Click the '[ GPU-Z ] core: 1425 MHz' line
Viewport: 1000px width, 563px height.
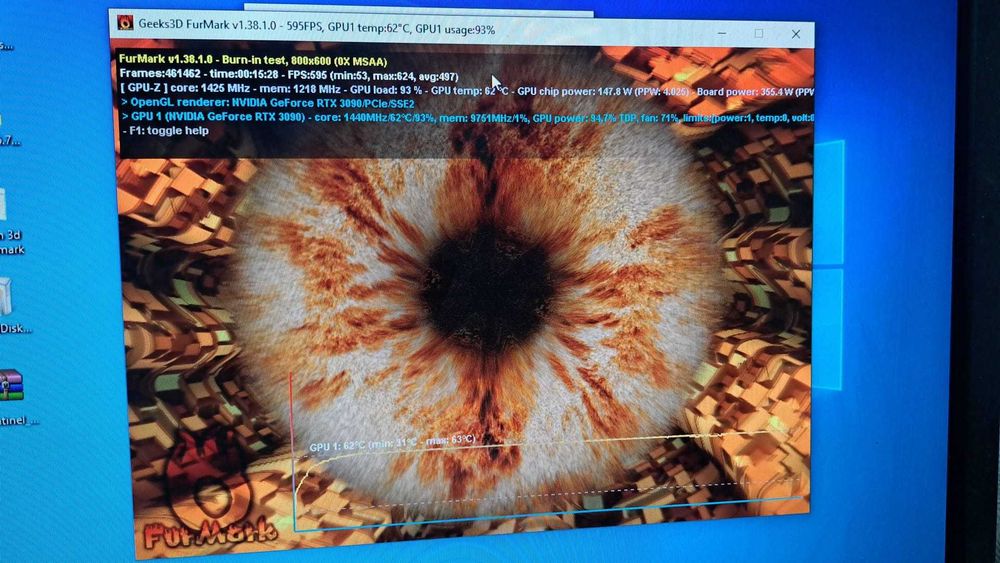tap(467, 89)
